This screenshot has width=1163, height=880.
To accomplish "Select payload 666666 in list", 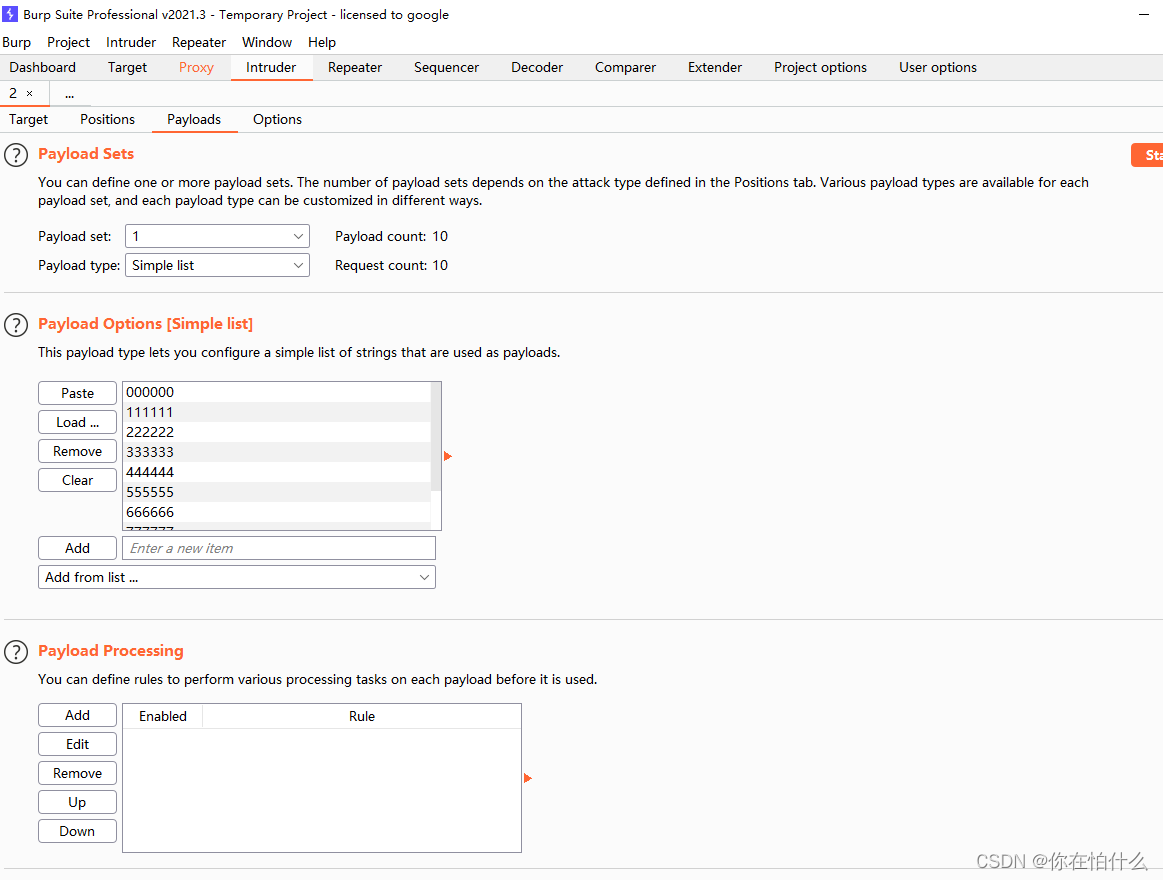I will coord(277,512).
